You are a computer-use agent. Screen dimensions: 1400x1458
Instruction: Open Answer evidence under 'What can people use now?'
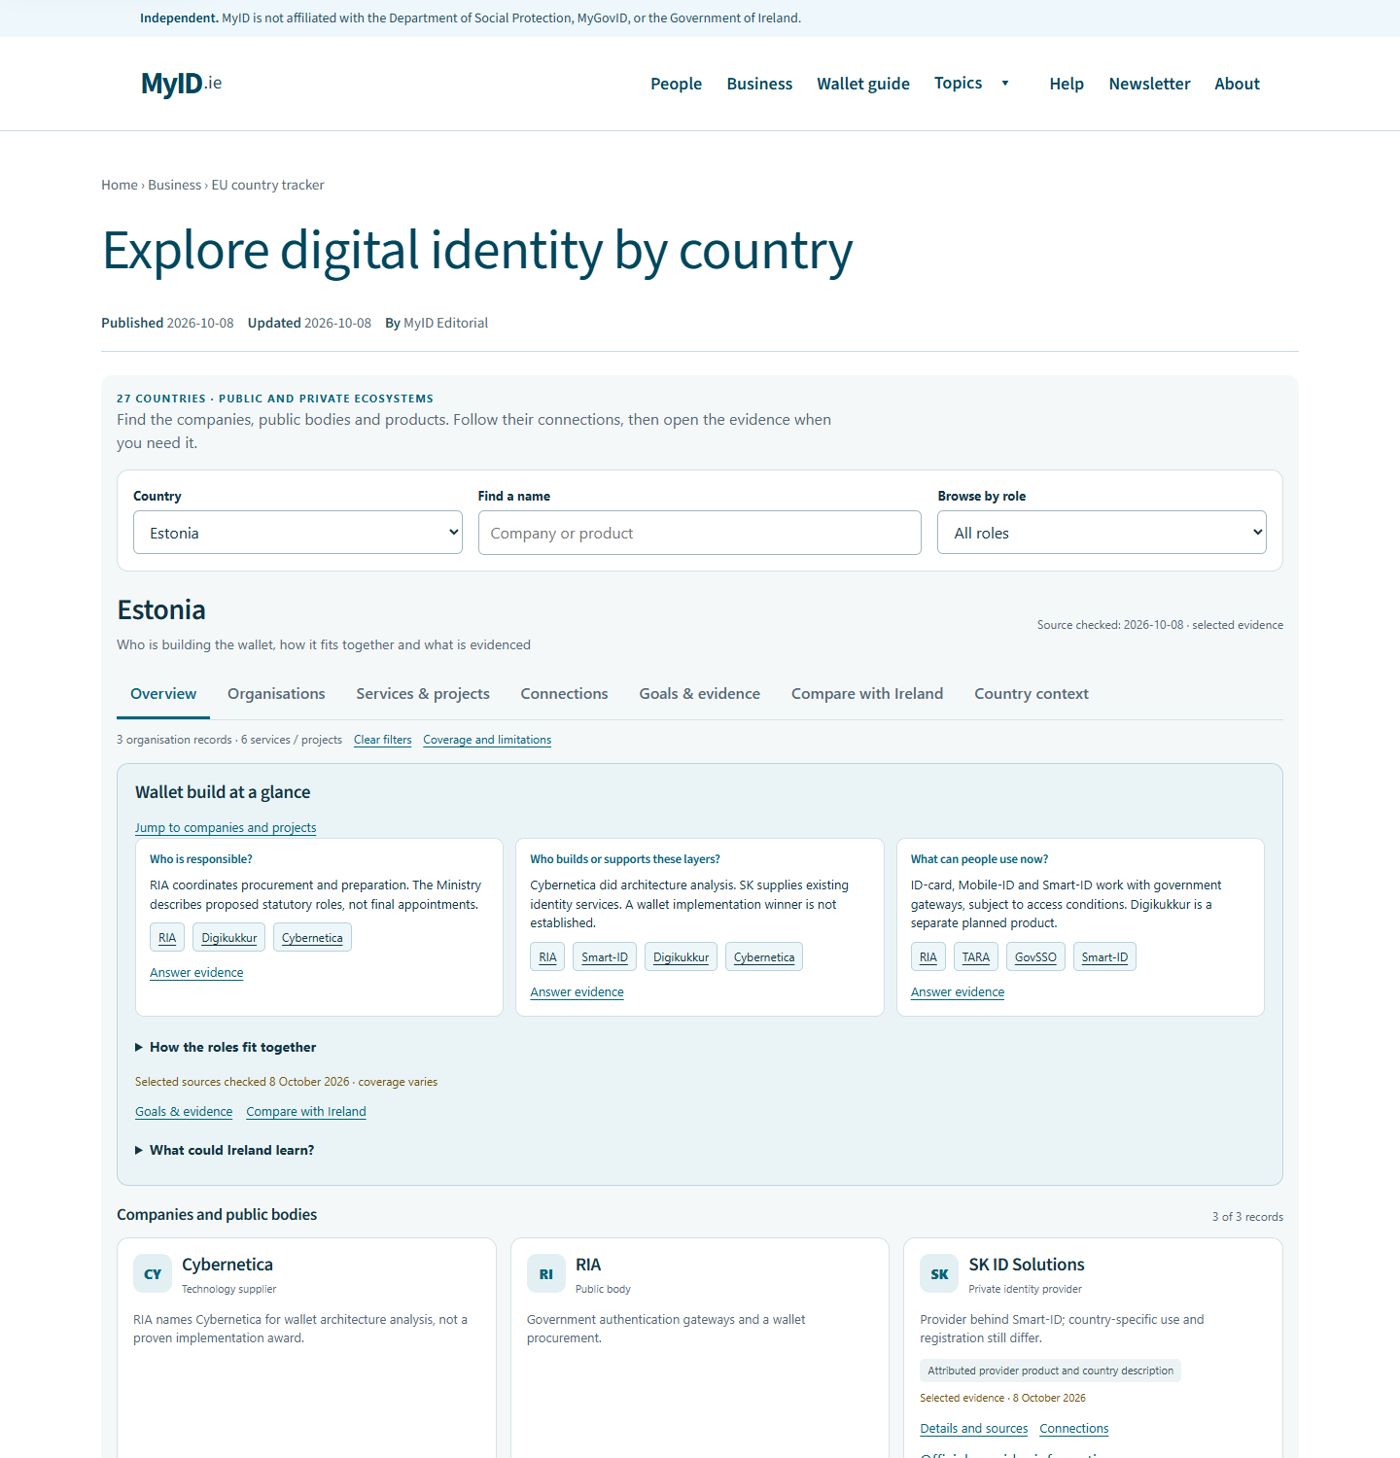click(957, 992)
